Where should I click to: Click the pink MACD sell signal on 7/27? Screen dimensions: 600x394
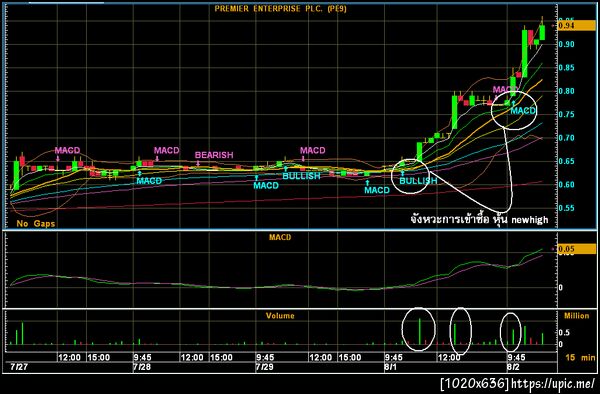point(67,150)
